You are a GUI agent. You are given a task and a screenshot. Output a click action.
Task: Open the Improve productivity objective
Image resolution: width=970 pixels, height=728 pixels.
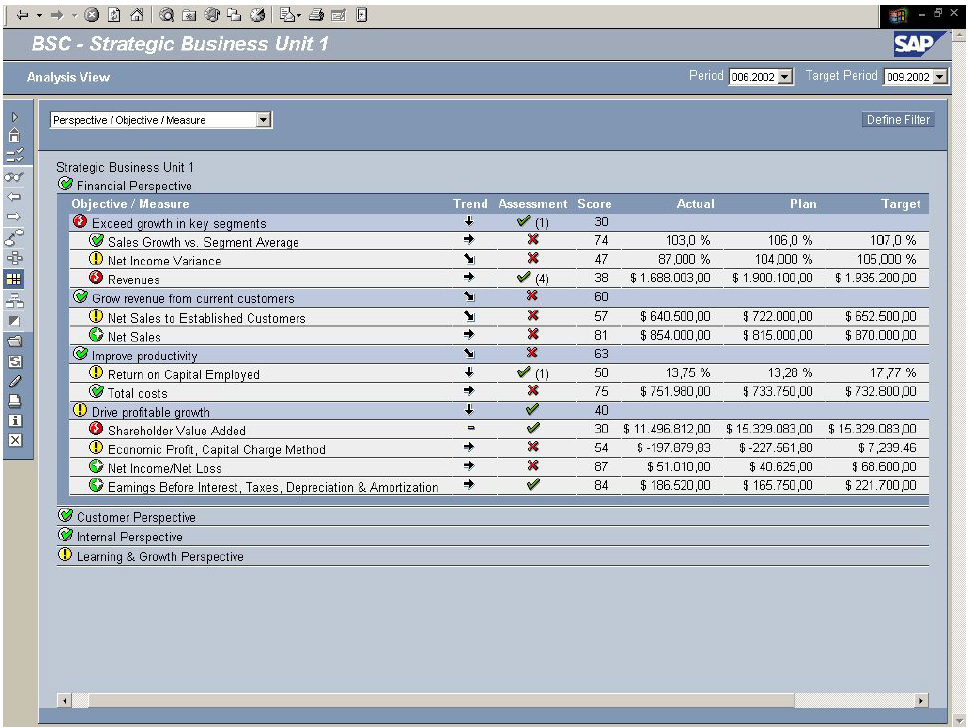[145, 356]
